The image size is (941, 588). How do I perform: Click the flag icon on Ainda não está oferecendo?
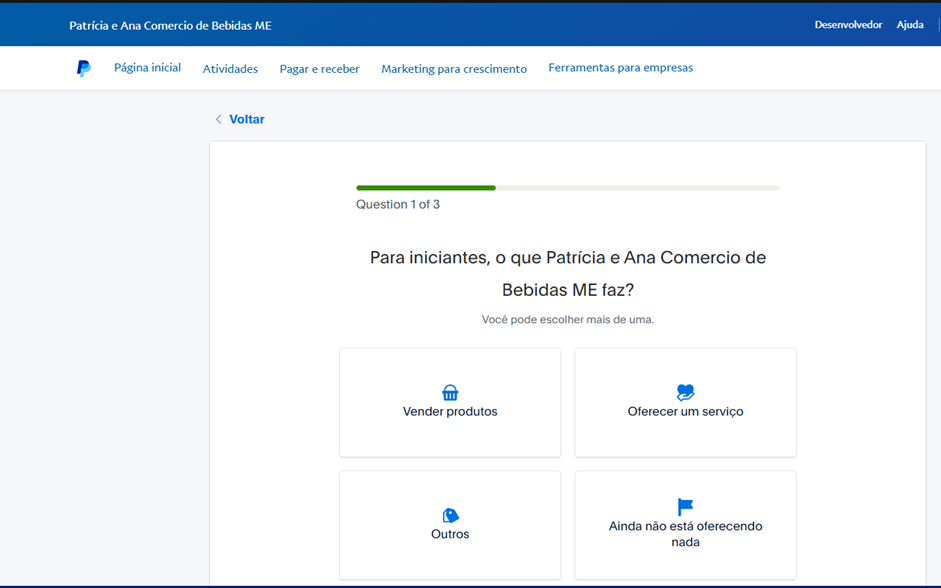[685, 507]
